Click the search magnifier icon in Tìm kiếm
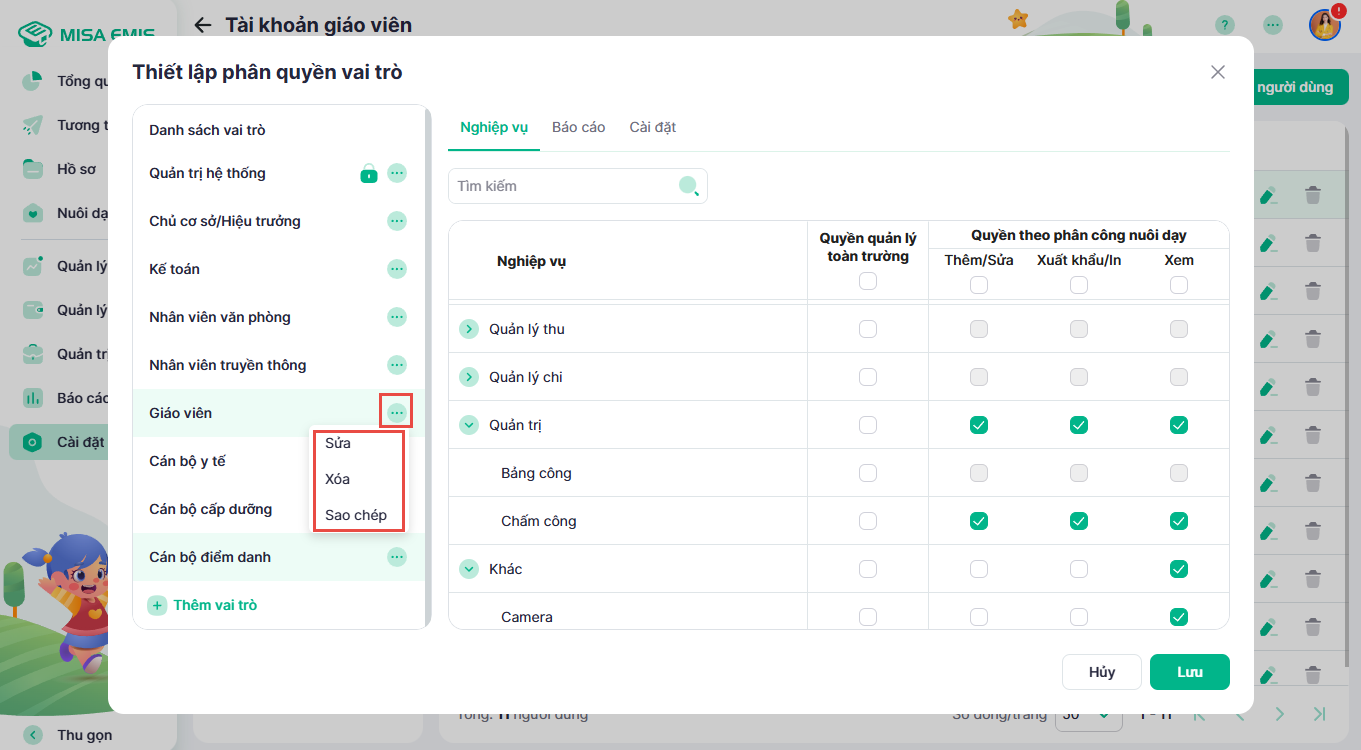Screen dimensions: 1361x750 688,186
